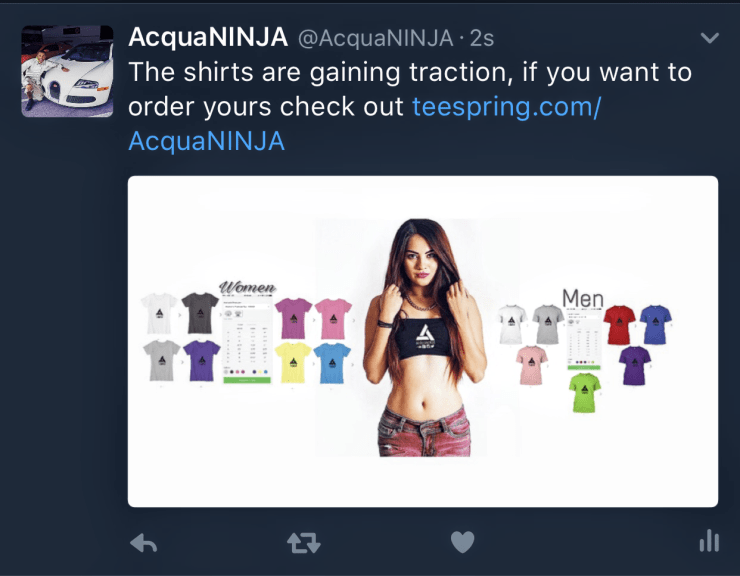Click the reply arrow icon
The height and width of the screenshot is (576, 740).
pos(143,543)
